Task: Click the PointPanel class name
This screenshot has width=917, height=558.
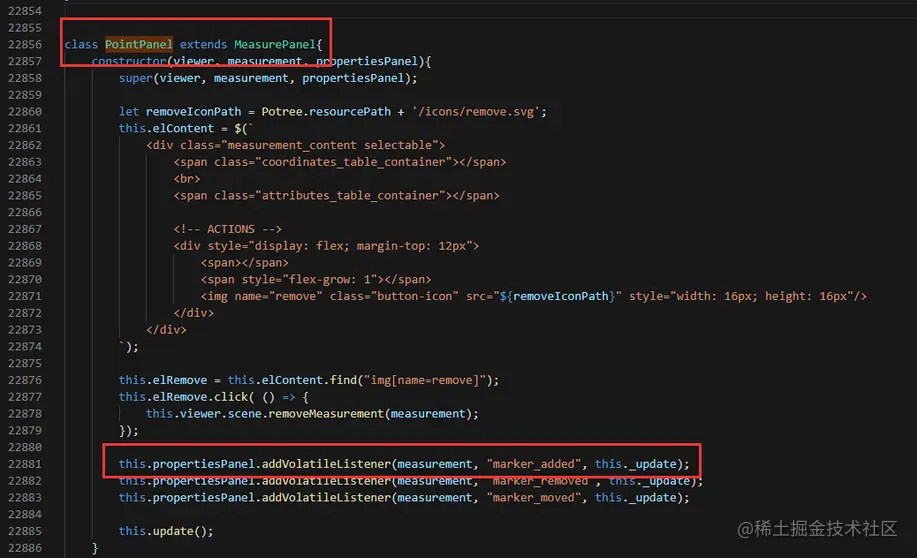Action: [x=139, y=44]
